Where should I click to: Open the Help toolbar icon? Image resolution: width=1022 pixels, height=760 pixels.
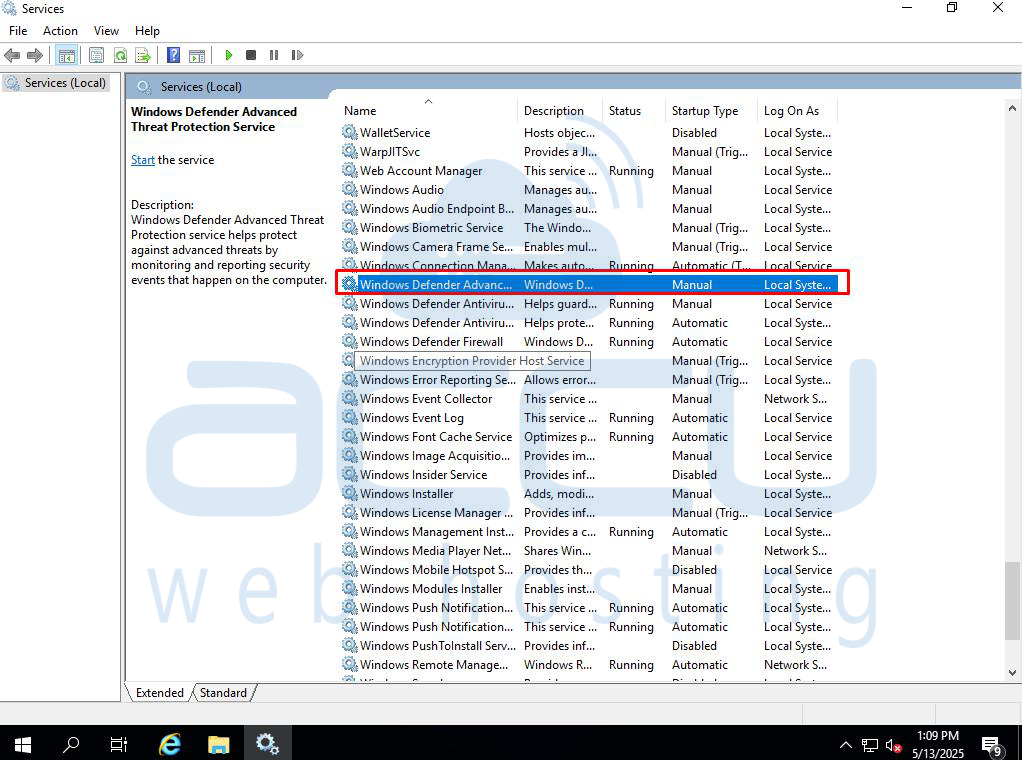pos(173,55)
